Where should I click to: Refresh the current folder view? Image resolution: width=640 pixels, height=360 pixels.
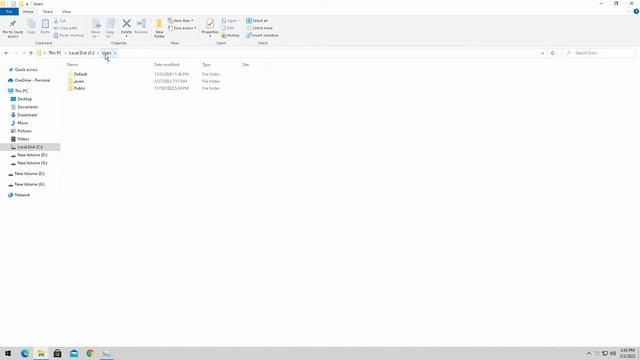553,53
